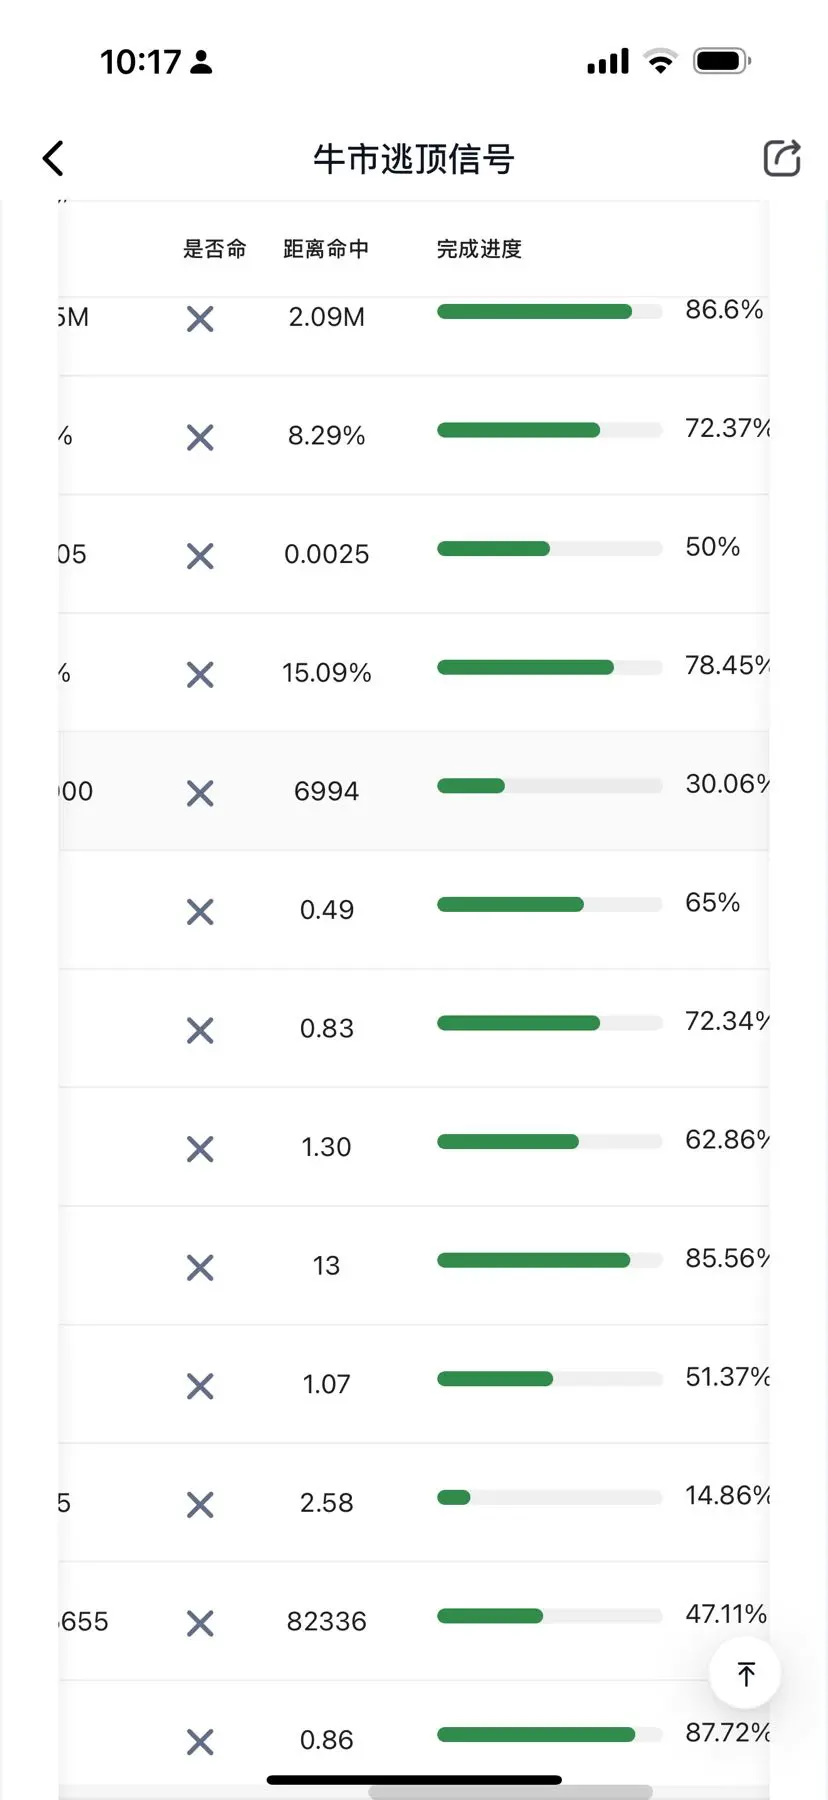This screenshot has width=828, height=1800.
Task: Click the X icon in 82336 row
Action: coord(200,1623)
